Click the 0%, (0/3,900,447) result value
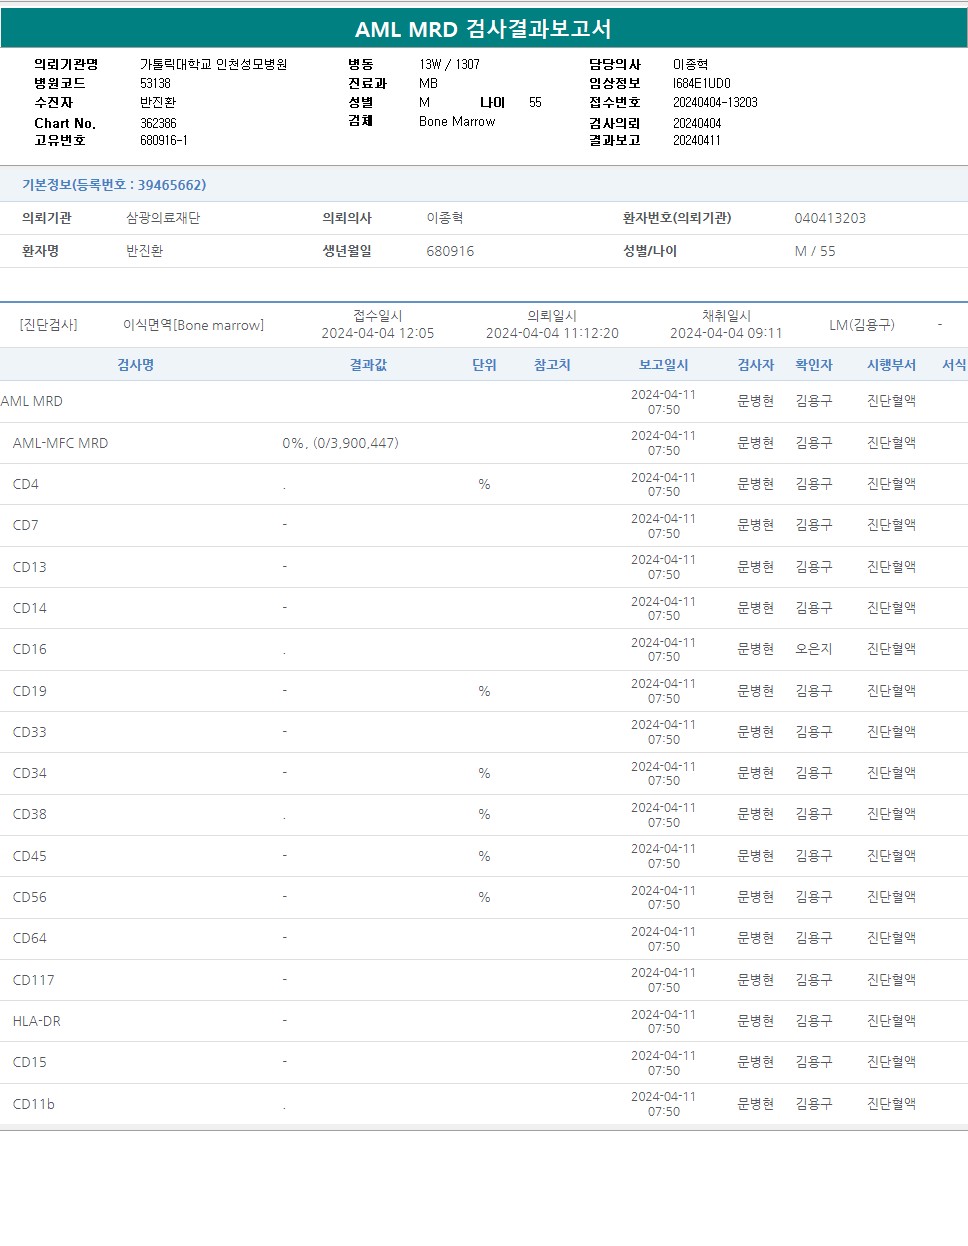Viewport: 968px width, 1246px height. pos(340,443)
